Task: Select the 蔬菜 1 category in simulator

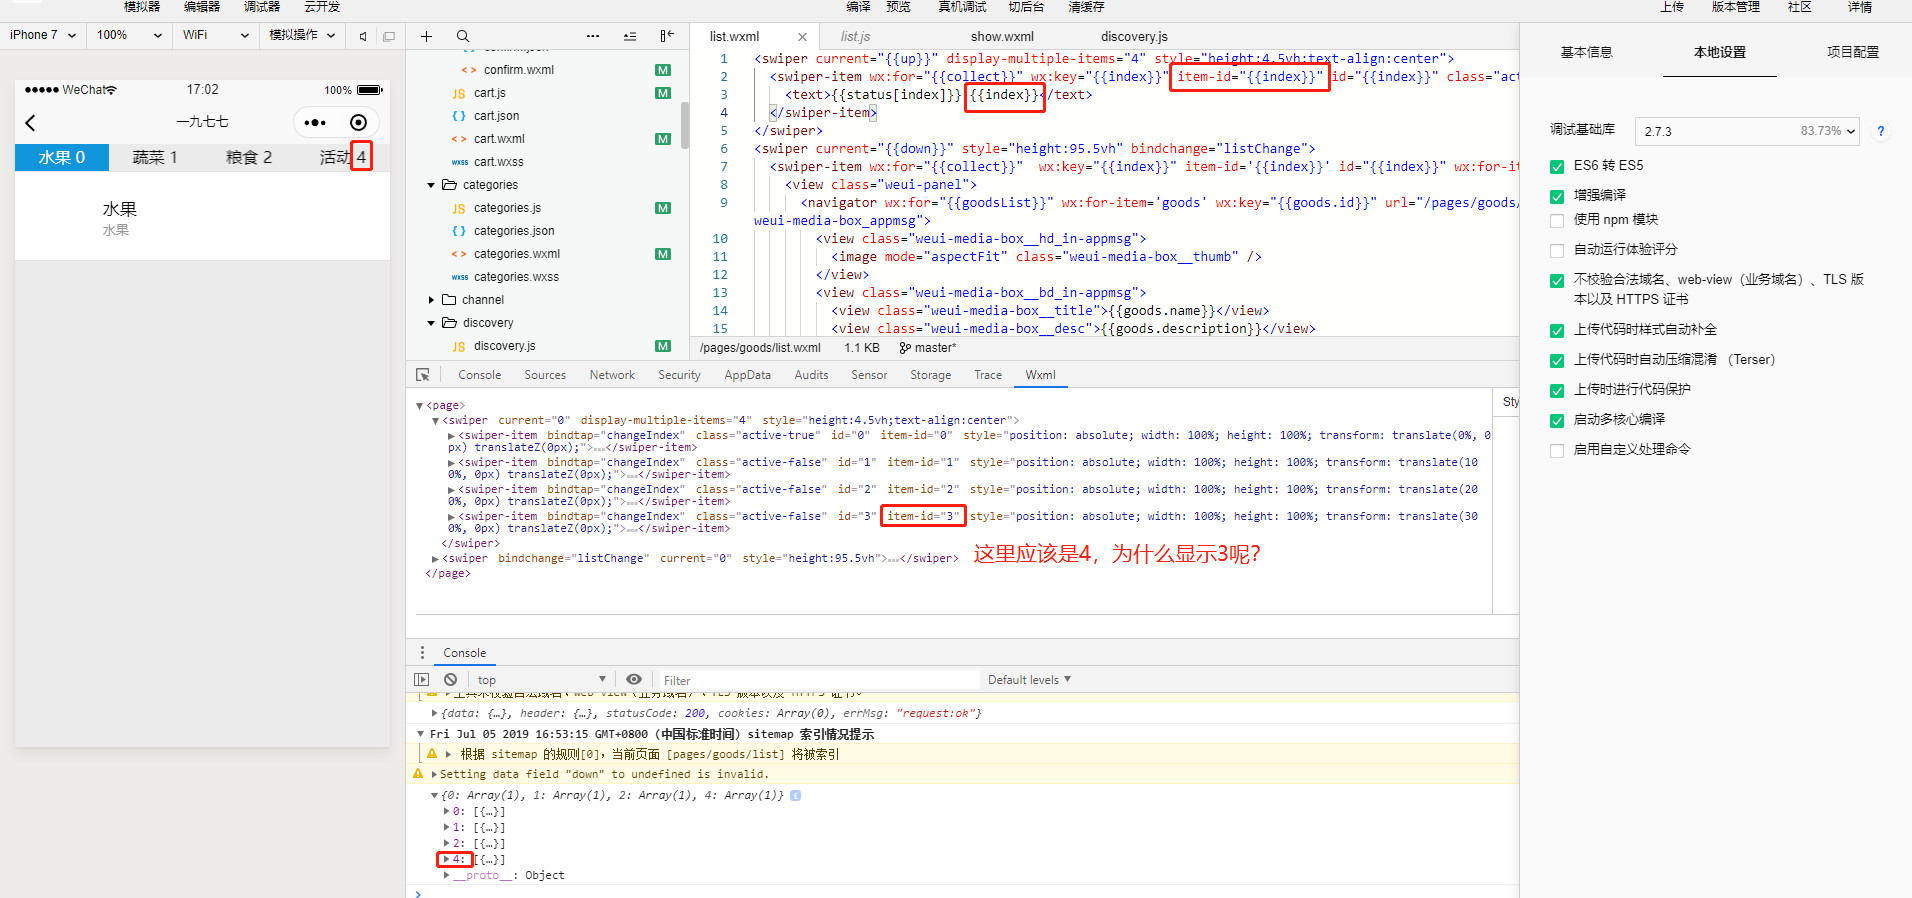Action: (x=155, y=157)
